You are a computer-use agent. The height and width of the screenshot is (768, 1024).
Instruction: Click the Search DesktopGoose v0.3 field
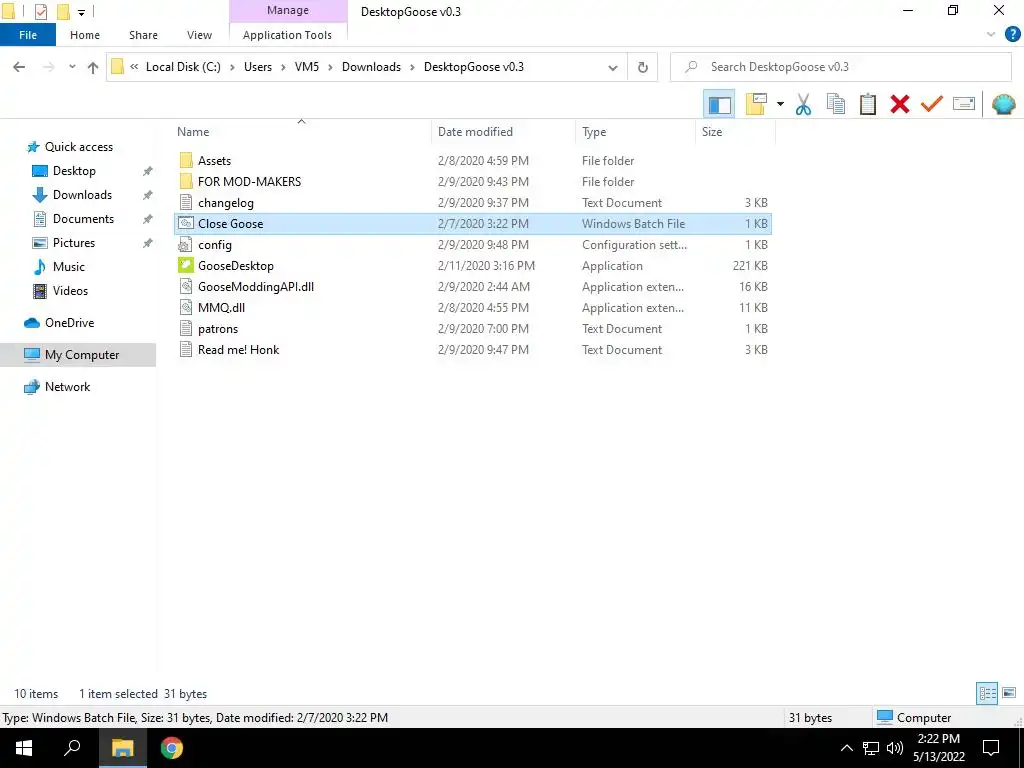841,67
